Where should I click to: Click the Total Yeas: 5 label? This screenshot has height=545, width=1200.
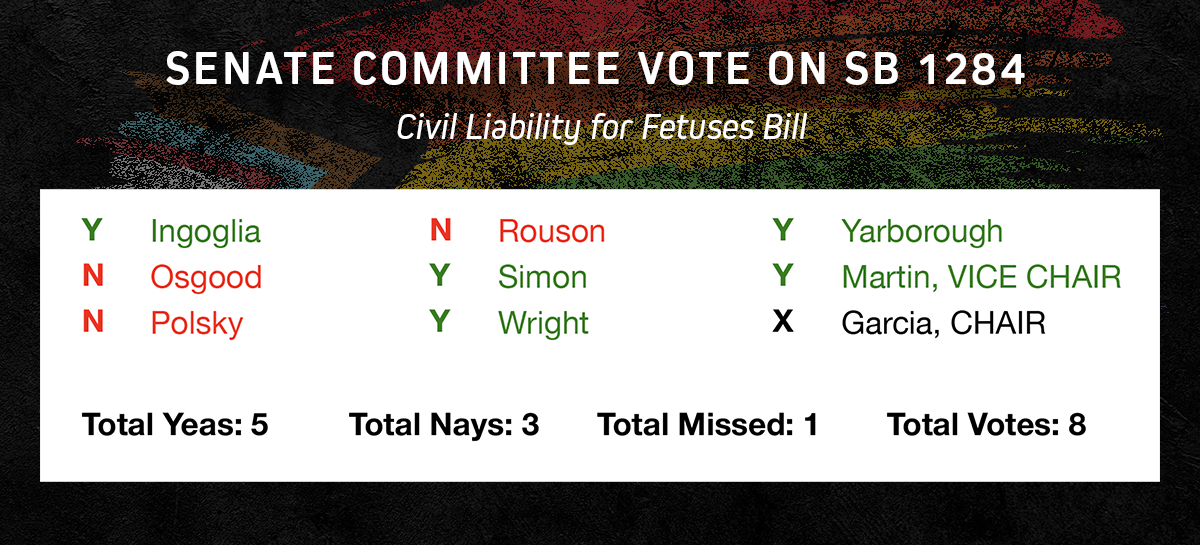click(x=175, y=425)
